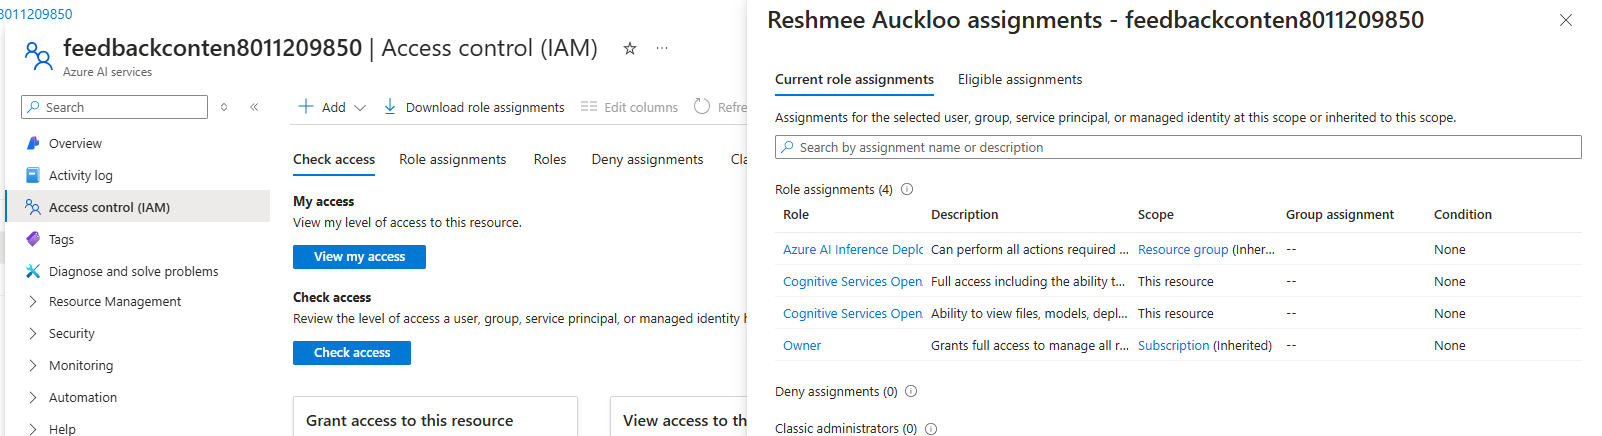The width and height of the screenshot is (1602, 436).
Task: Click info icon next to Classic administrators (0)
Action: pyautogui.click(x=931, y=428)
